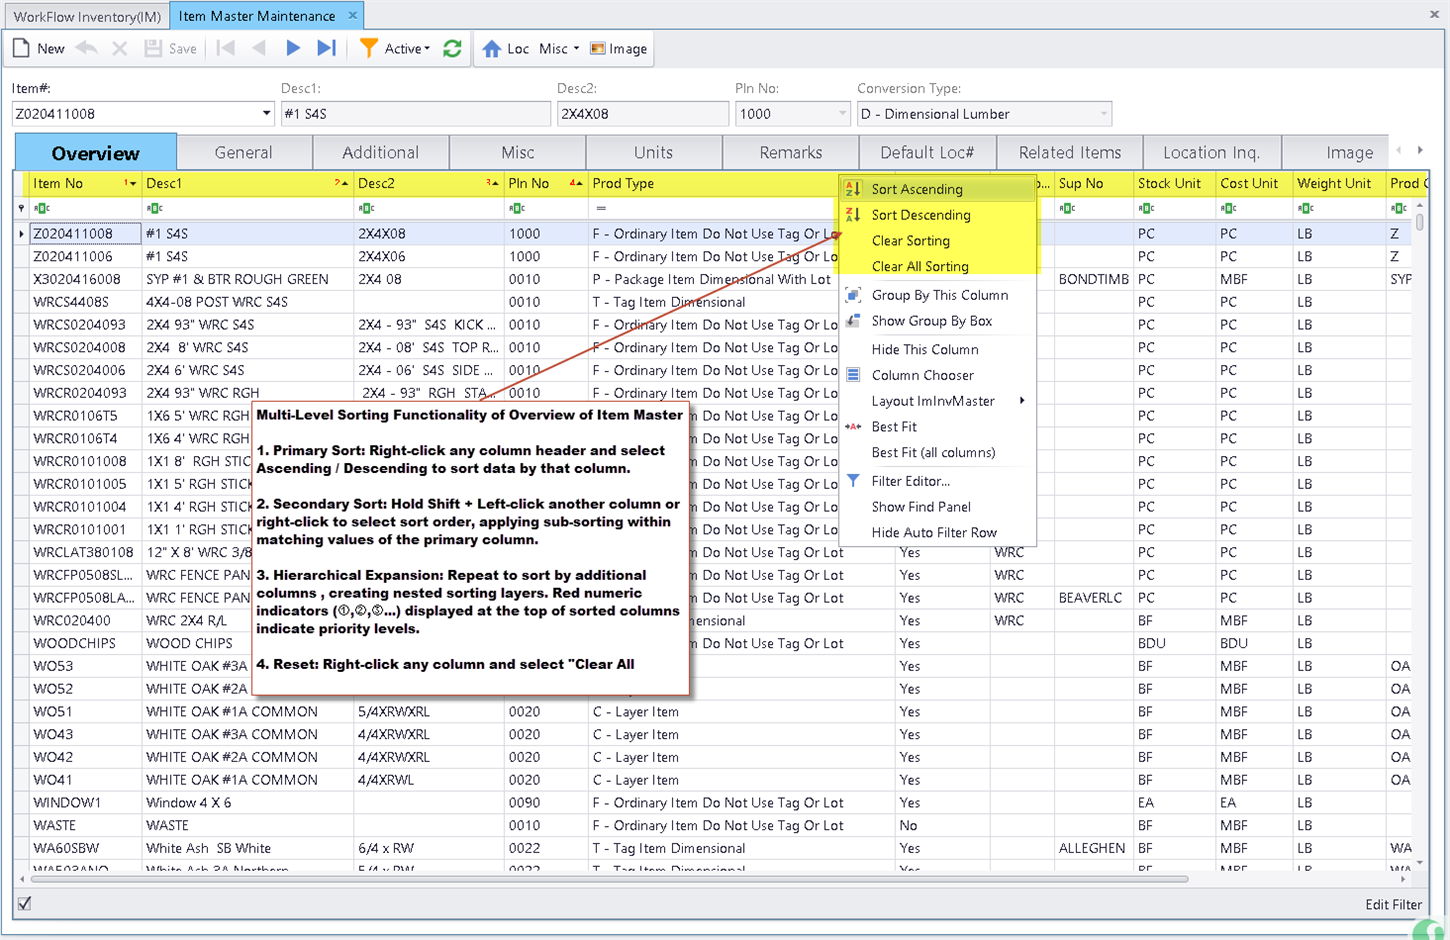Click the Image toolbar icon

(x=598, y=48)
